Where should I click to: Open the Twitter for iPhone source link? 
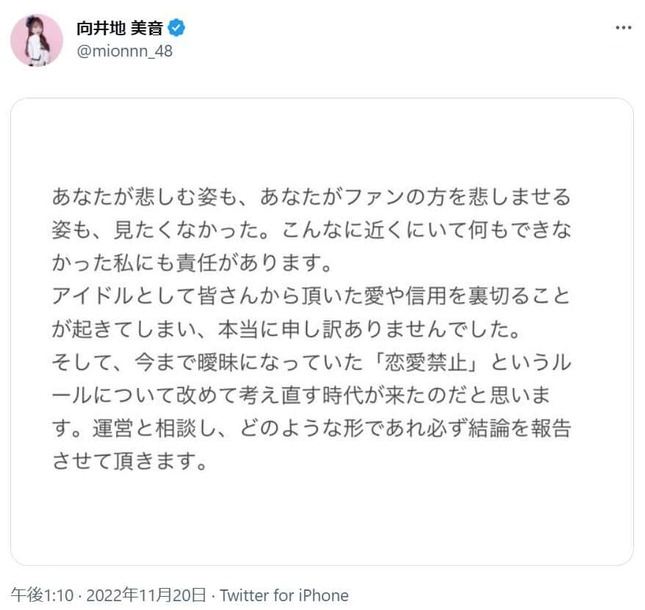(x=284, y=594)
